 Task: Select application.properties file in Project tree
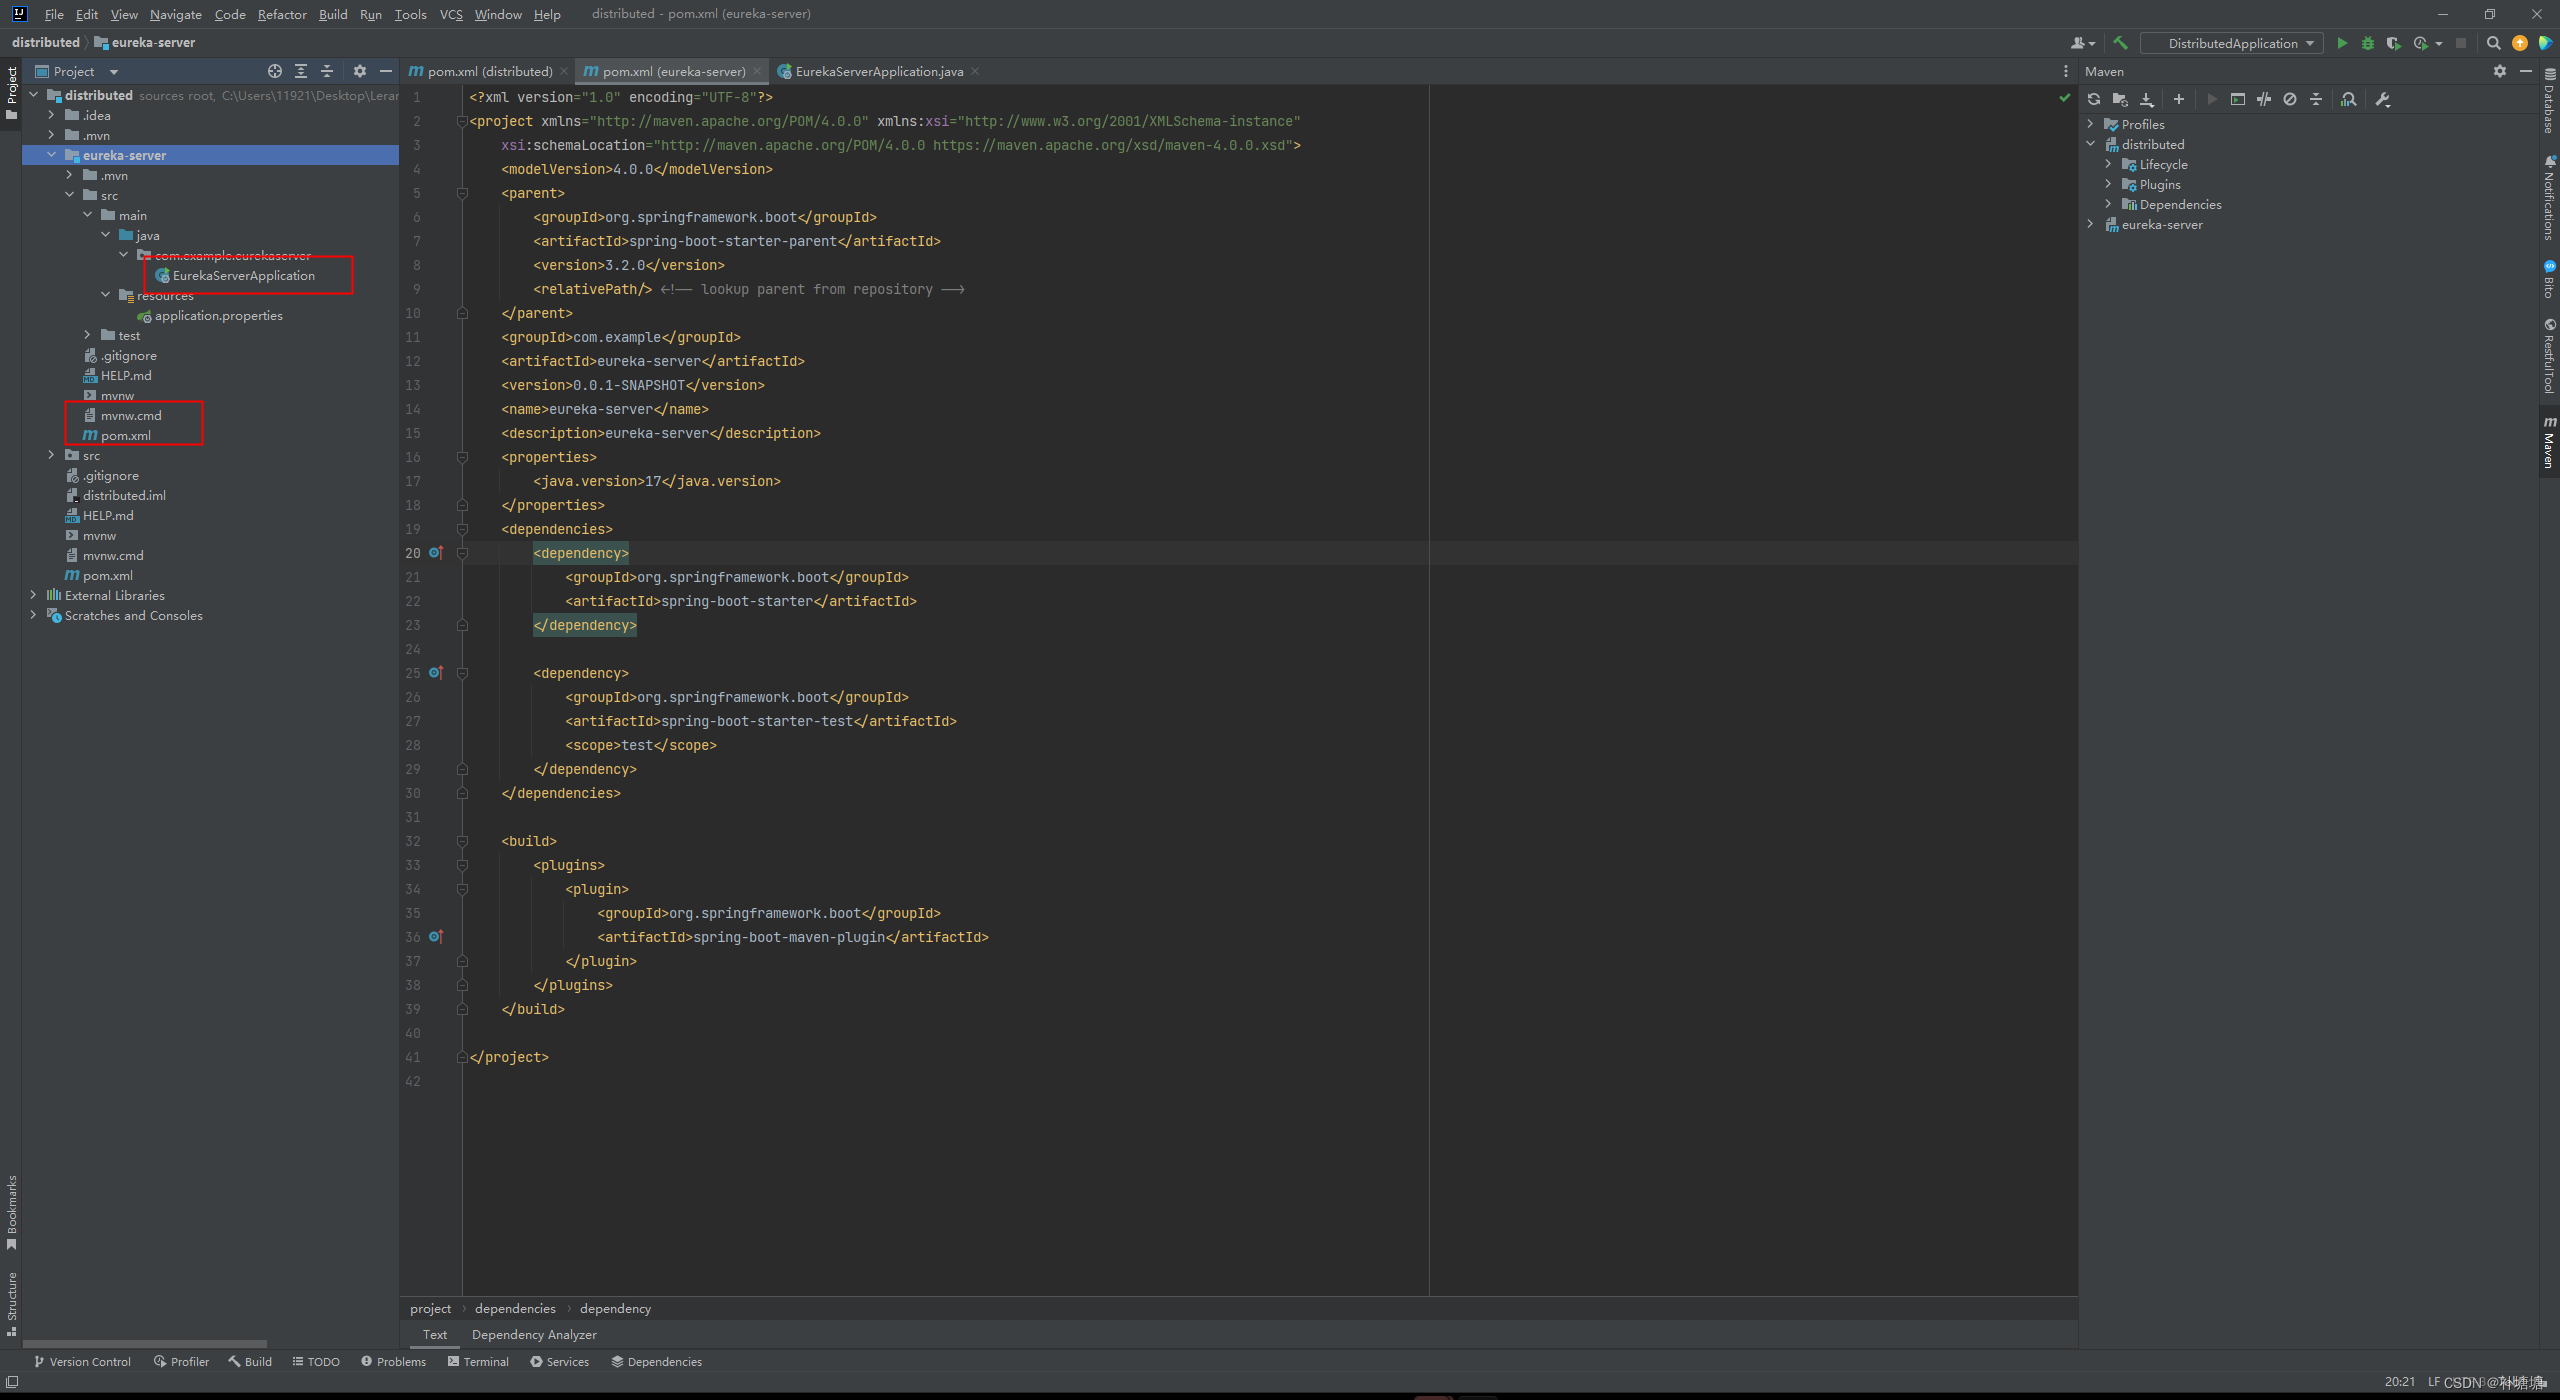coord(218,315)
